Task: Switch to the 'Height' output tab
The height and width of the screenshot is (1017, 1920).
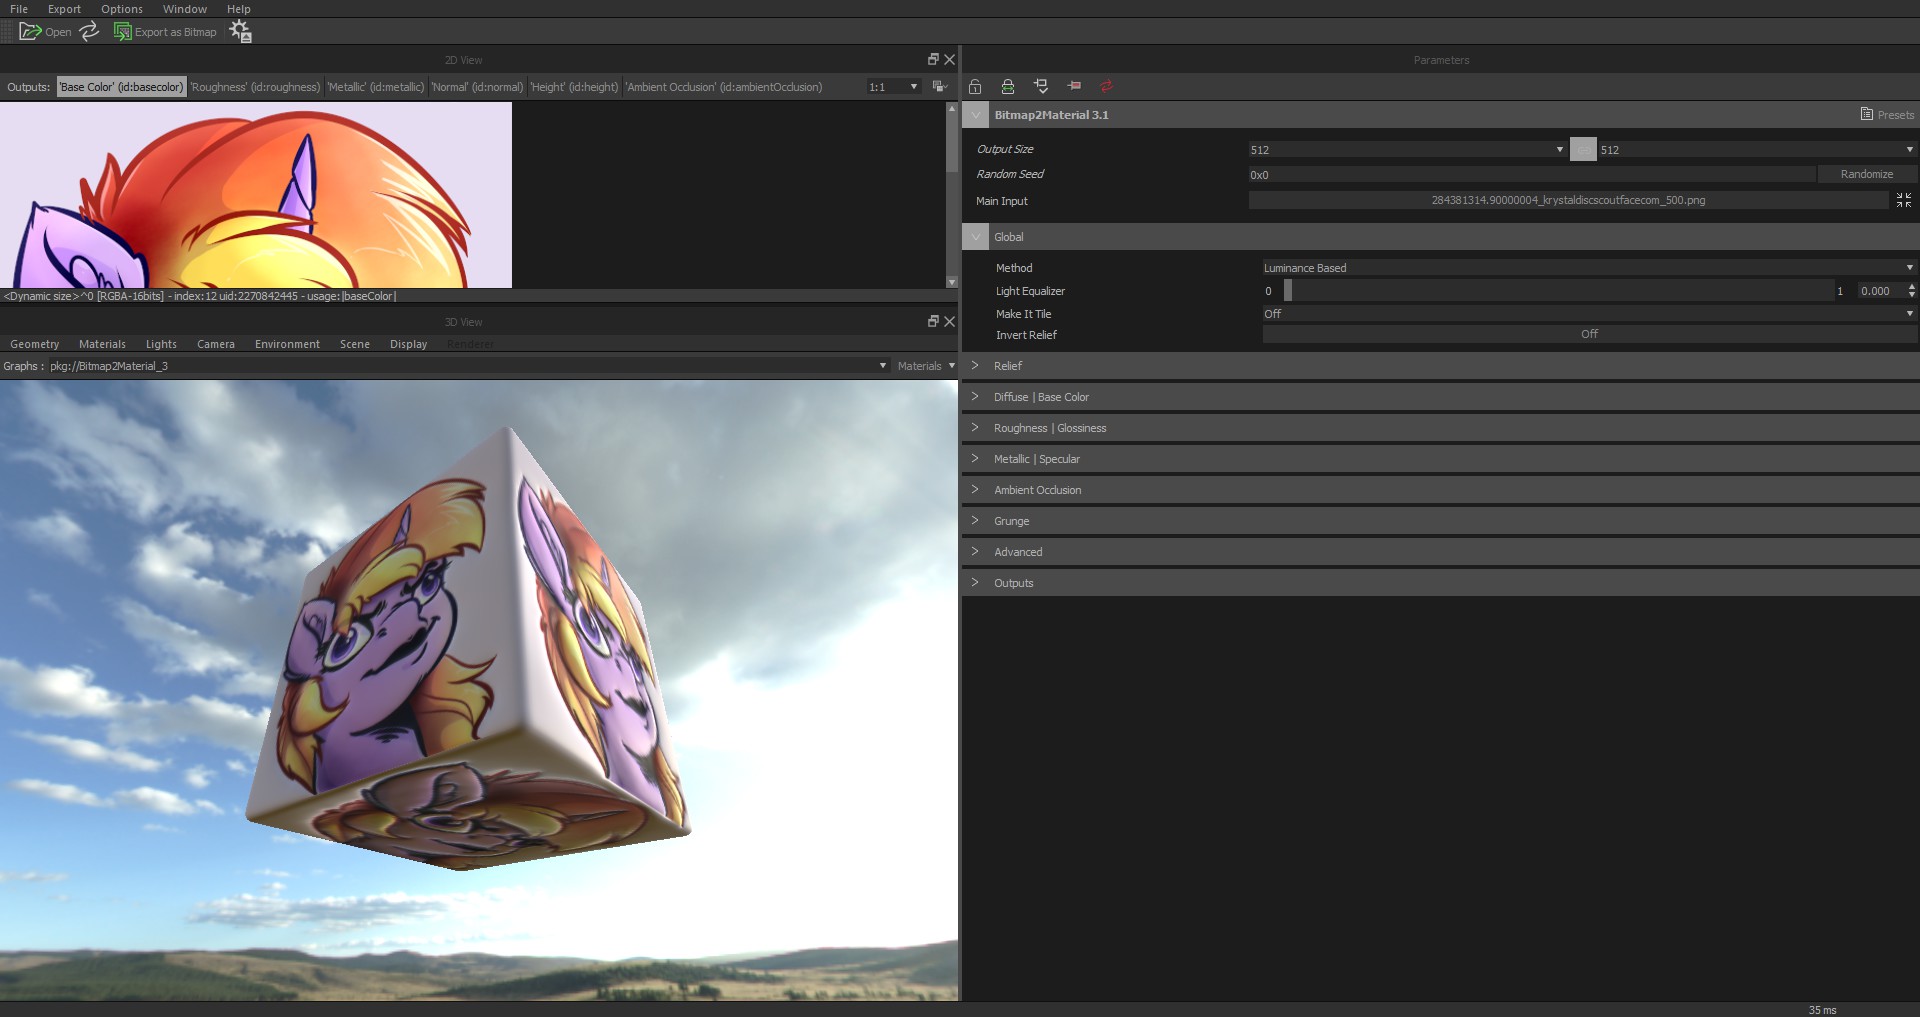Action: pos(574,87)
